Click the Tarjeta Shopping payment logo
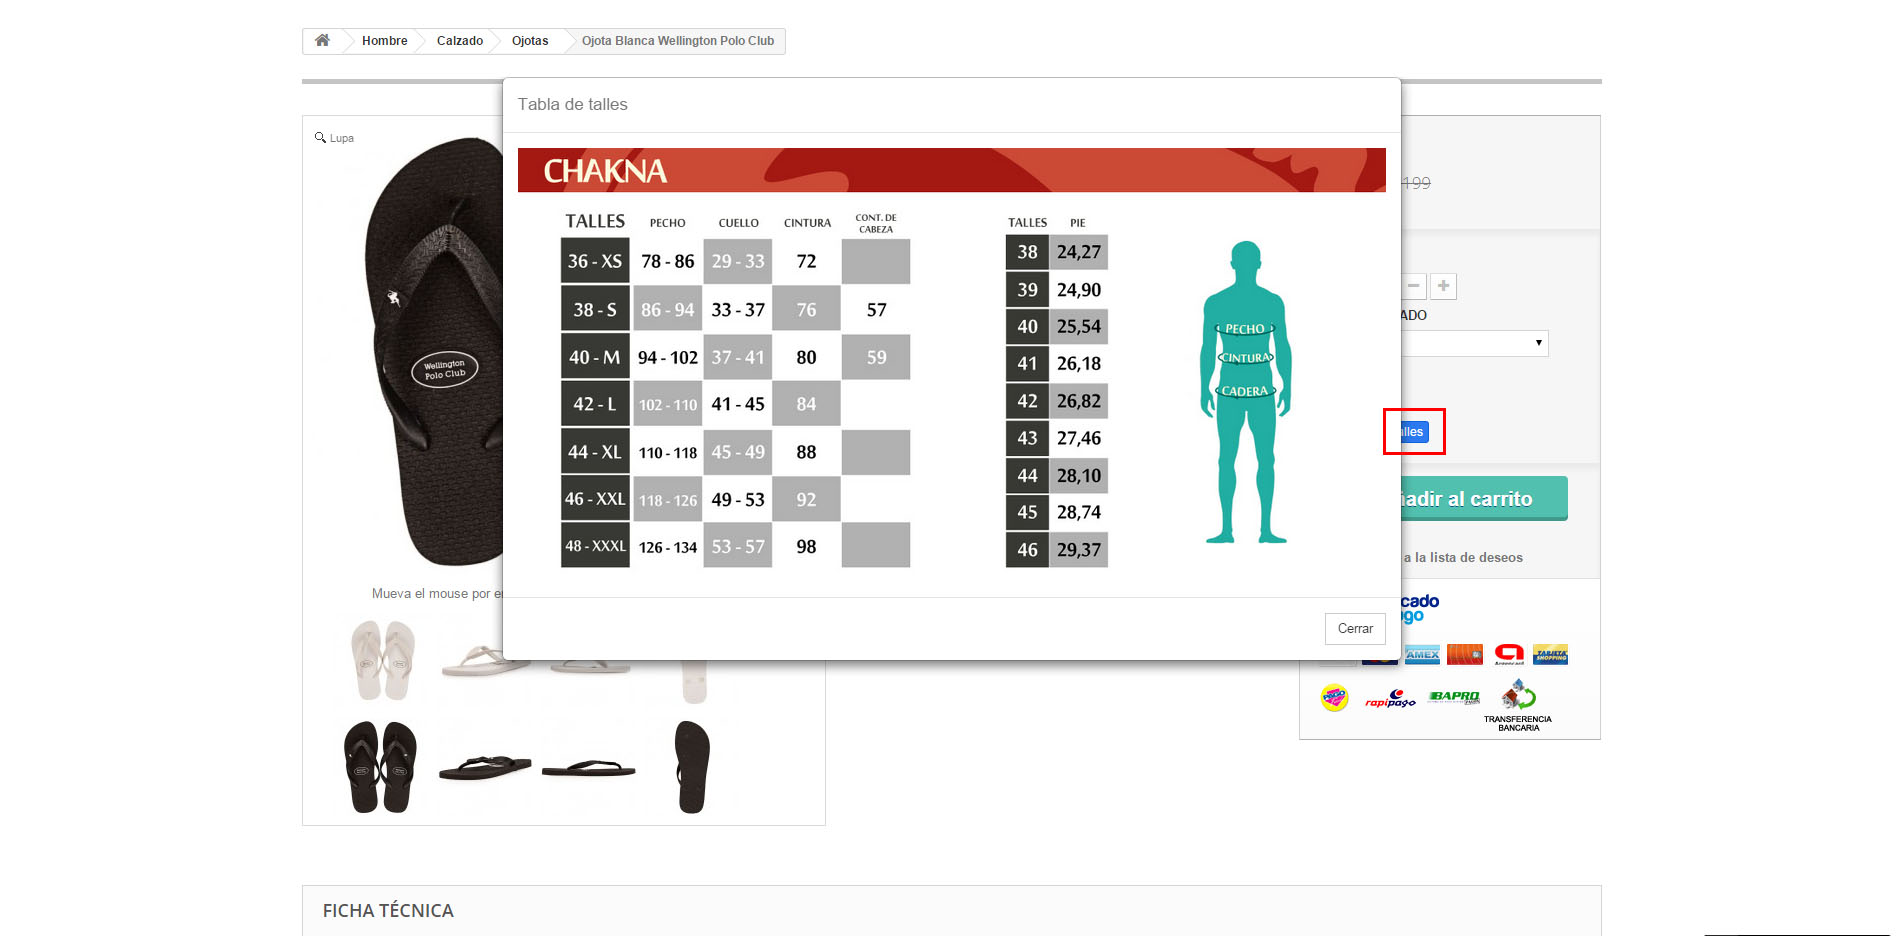Viewport: 1896px width, 936px height. pos(1551,655)
